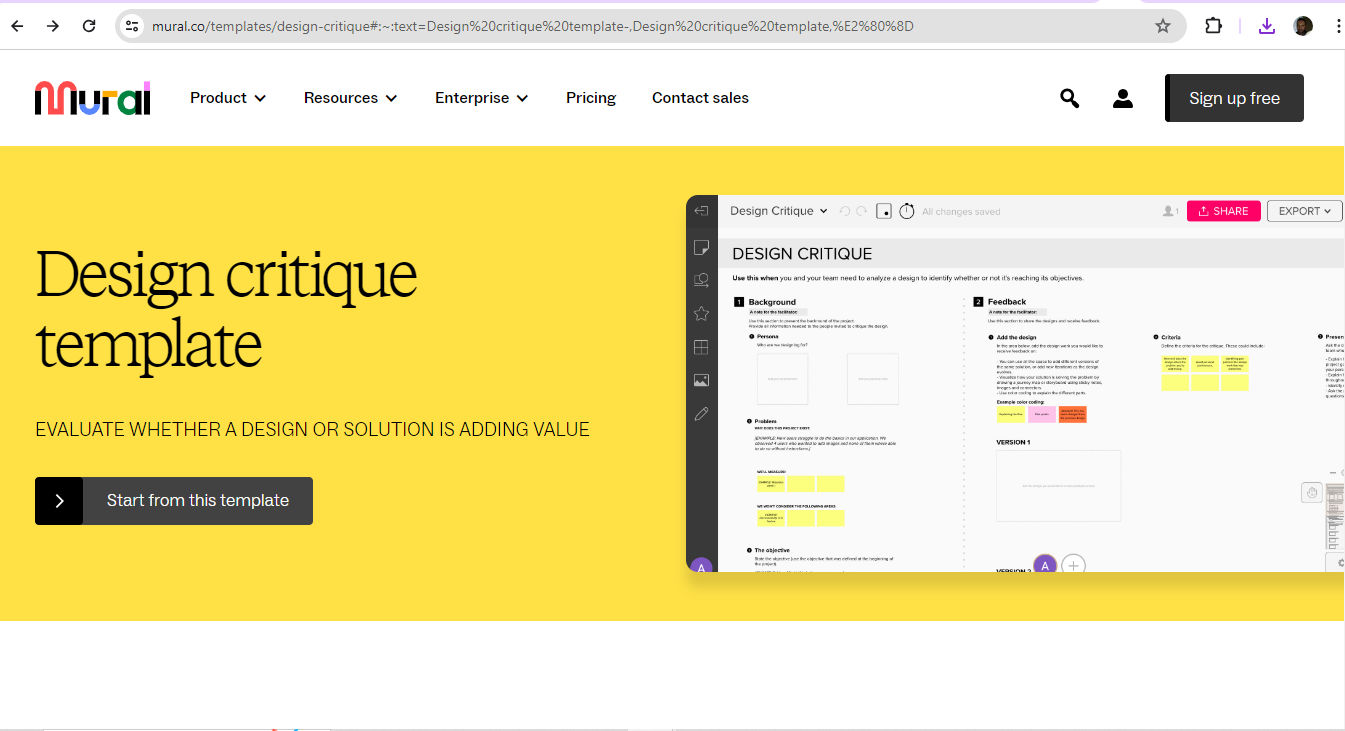Viewport: 1345px width, 731px height.
Task: Click Sign up free button
Action: 1234,98
